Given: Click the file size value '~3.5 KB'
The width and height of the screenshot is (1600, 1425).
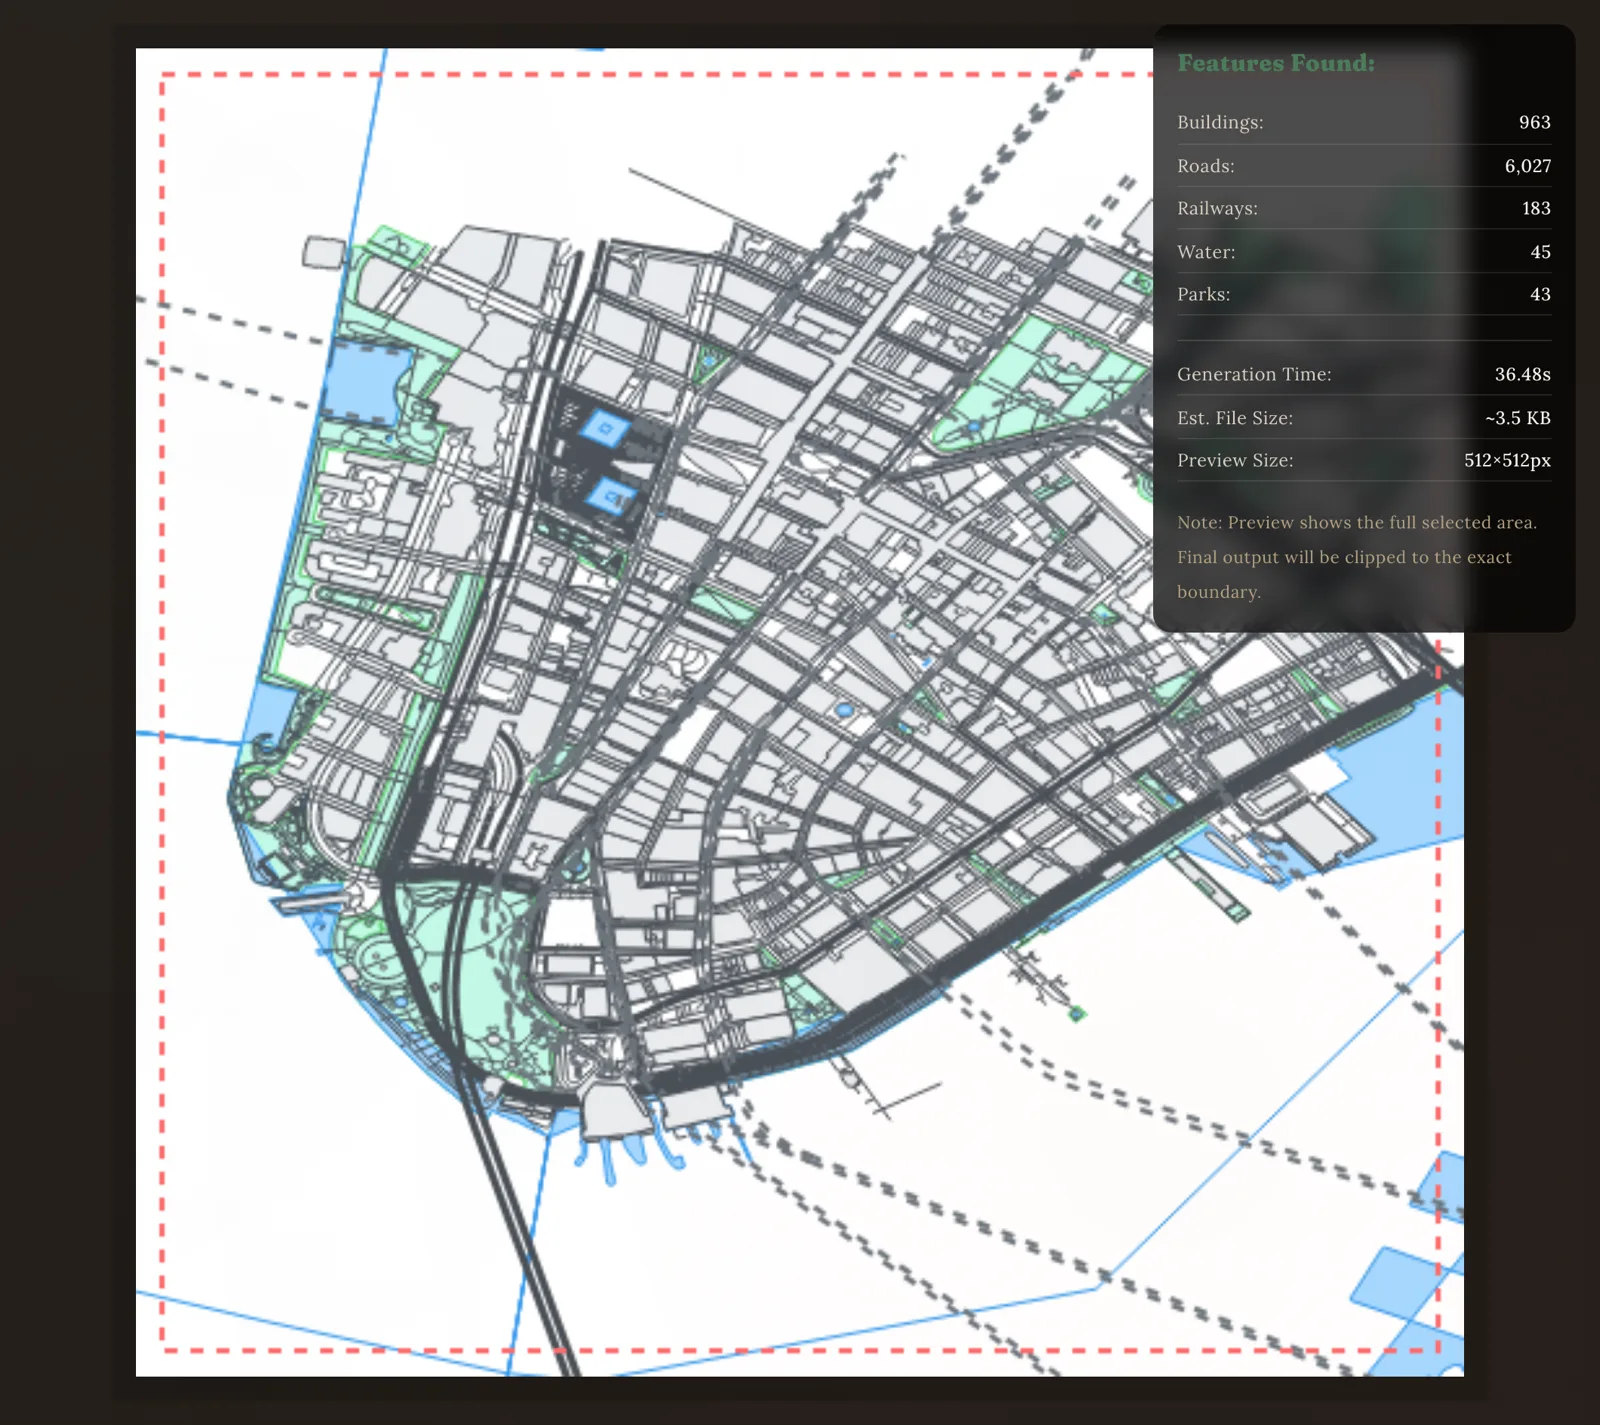Looking at the screenshot, I should point(1518,418).
